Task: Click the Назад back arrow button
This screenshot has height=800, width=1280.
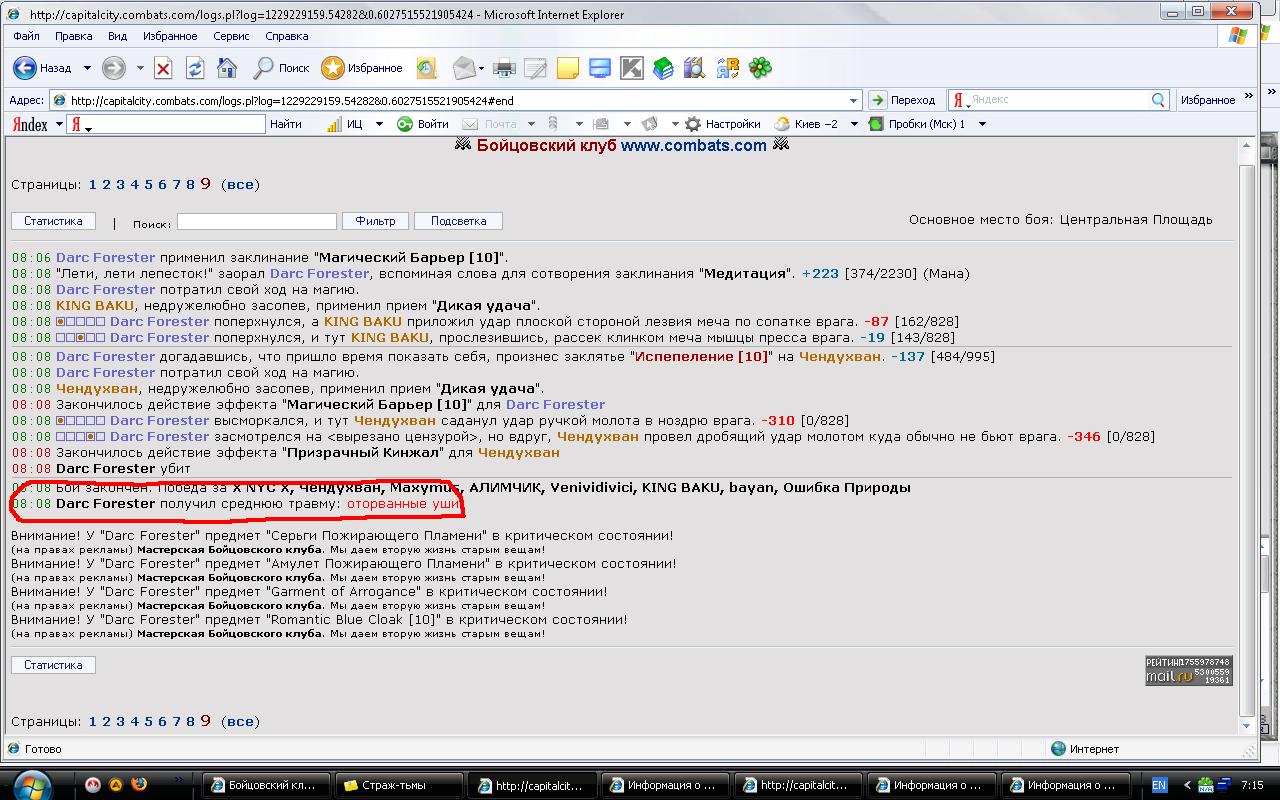Action: point(41,68)
